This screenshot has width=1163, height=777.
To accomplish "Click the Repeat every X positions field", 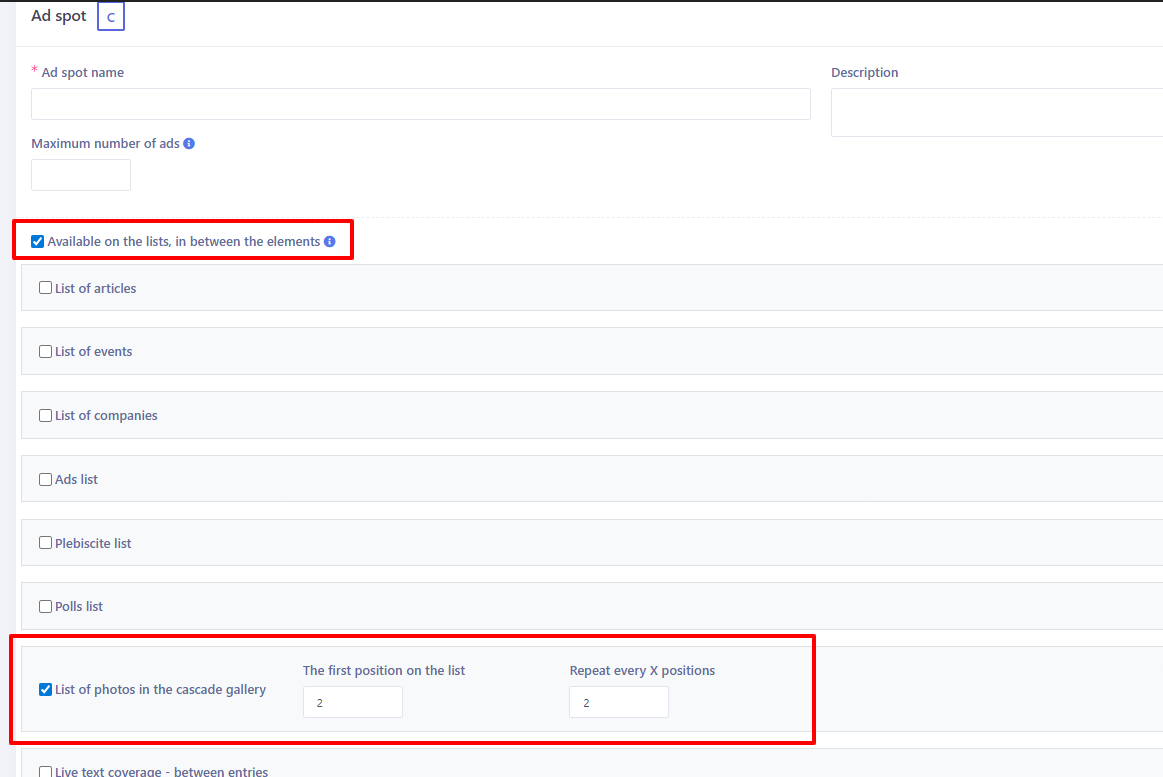I will pyautogui.click(x=618, y=702).
